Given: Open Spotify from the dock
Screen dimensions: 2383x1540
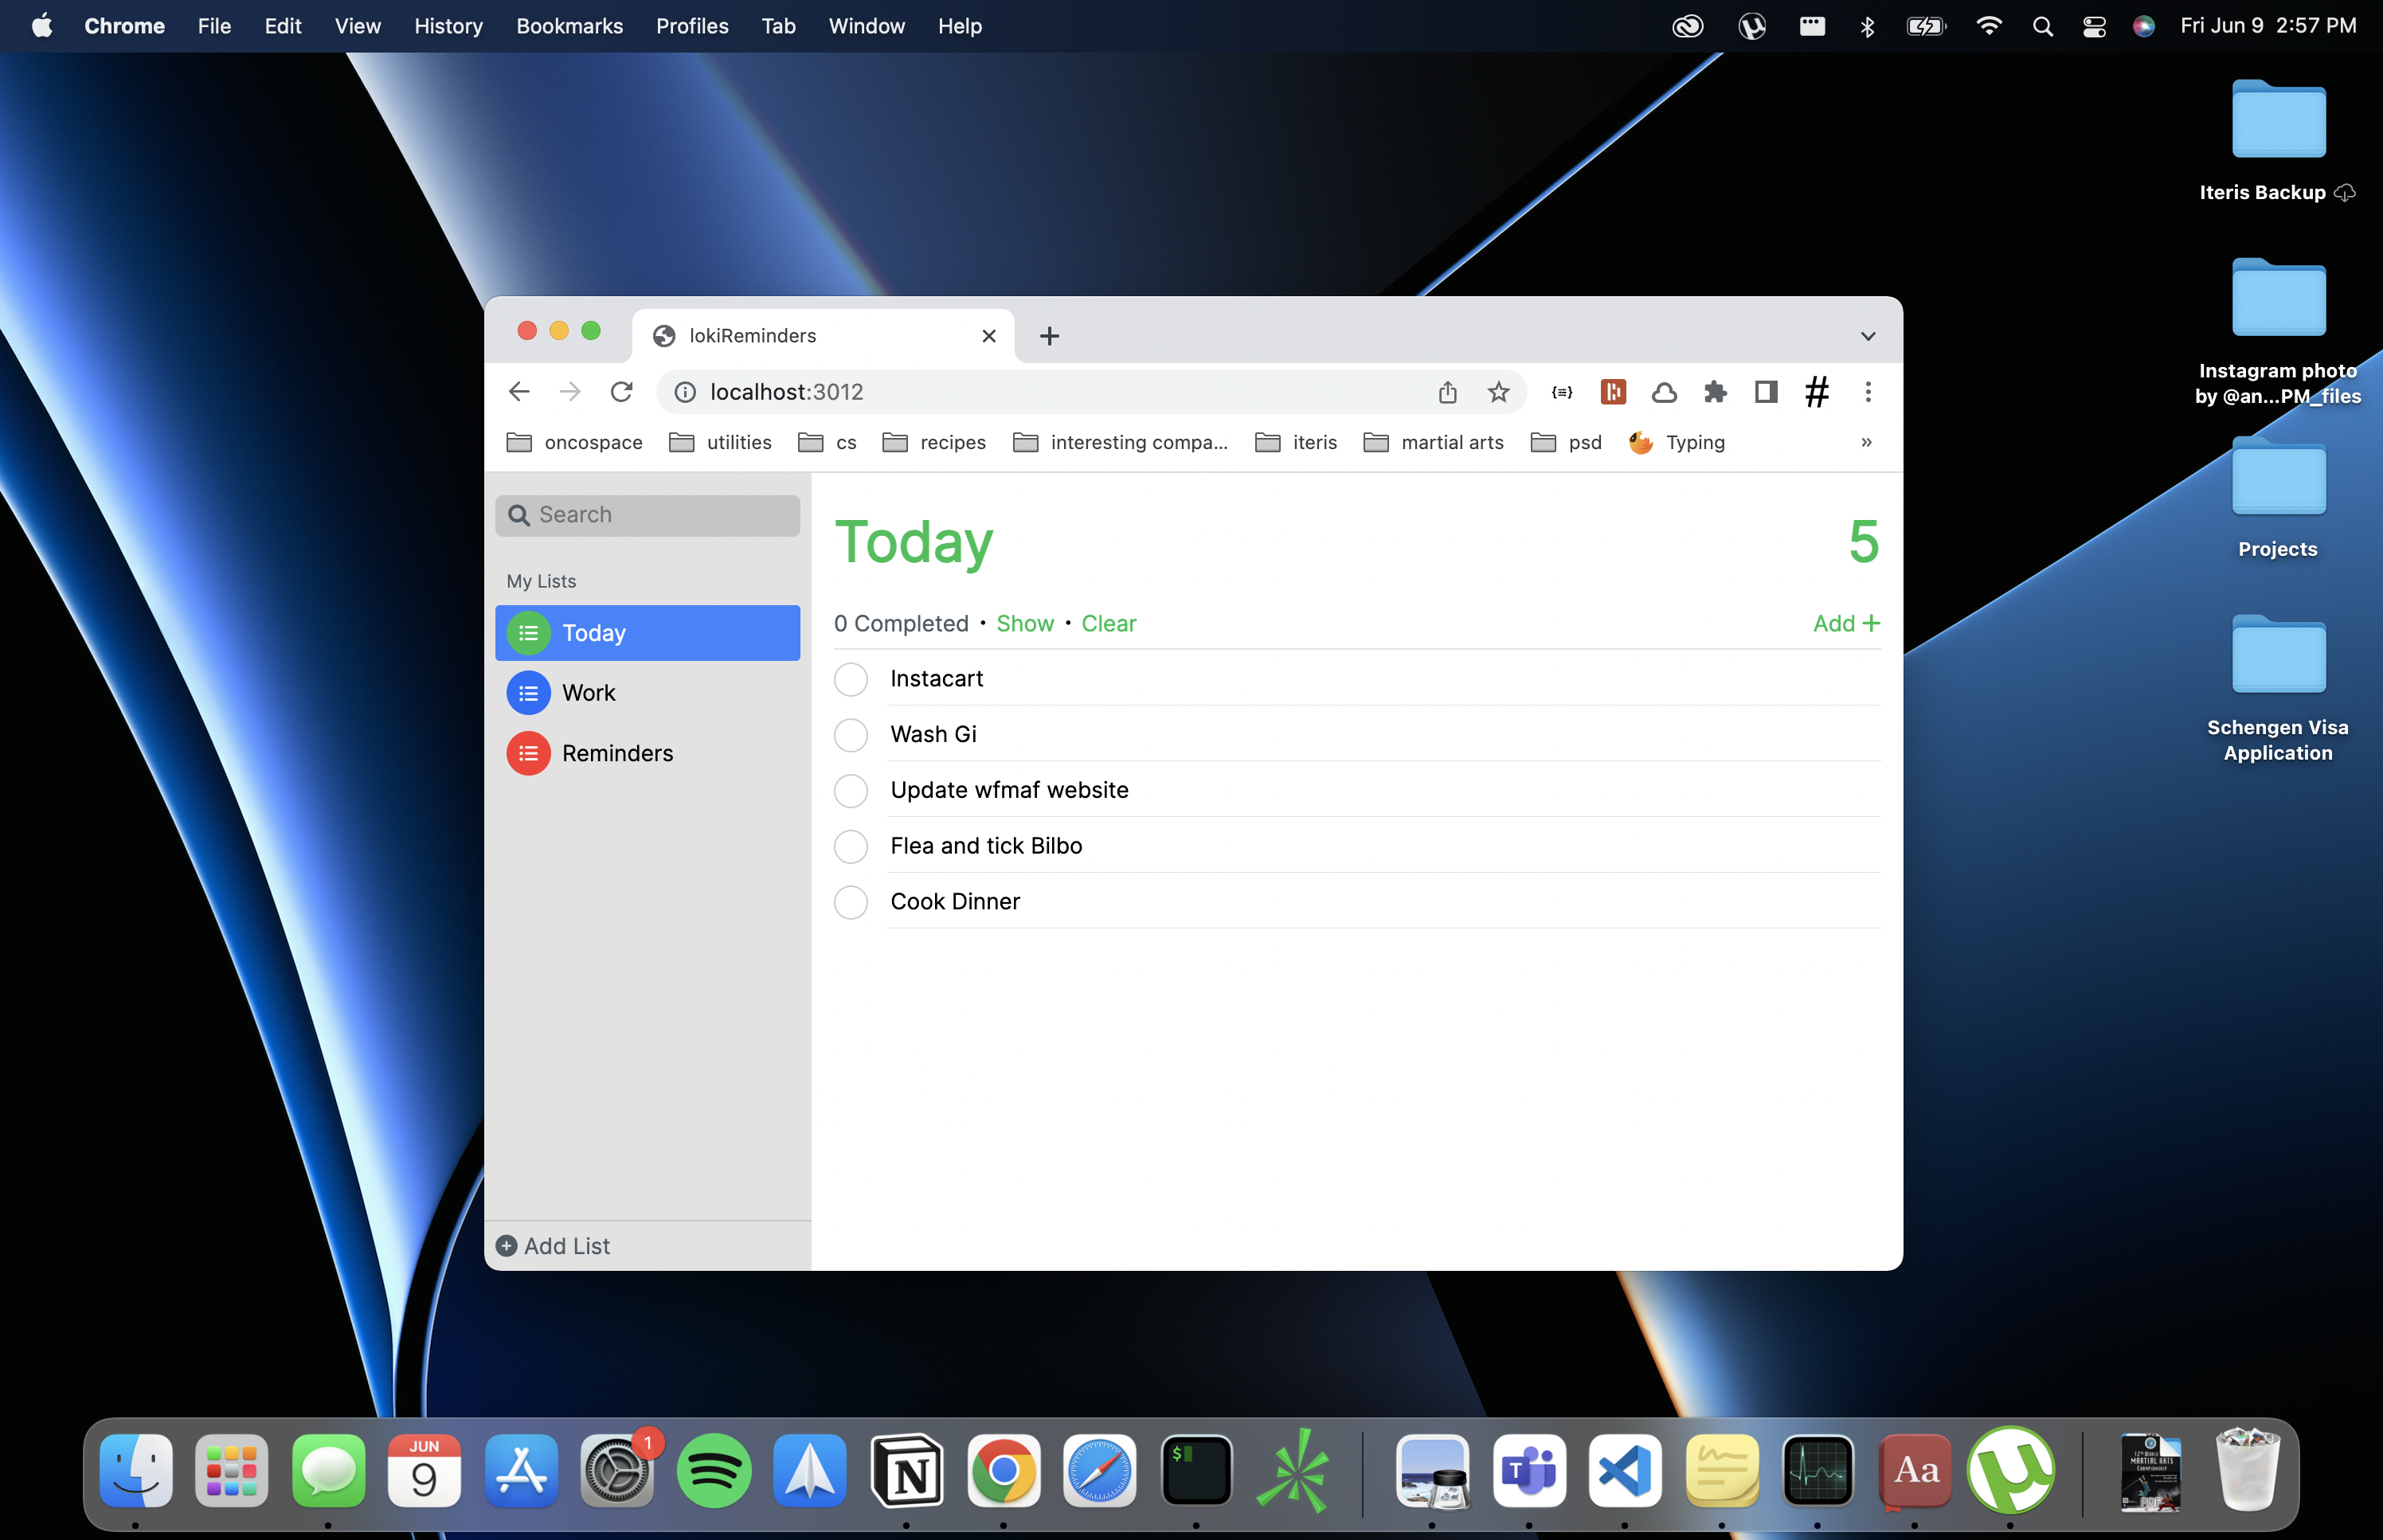Looking at the screenshot, I should [x=713, y=1471].
